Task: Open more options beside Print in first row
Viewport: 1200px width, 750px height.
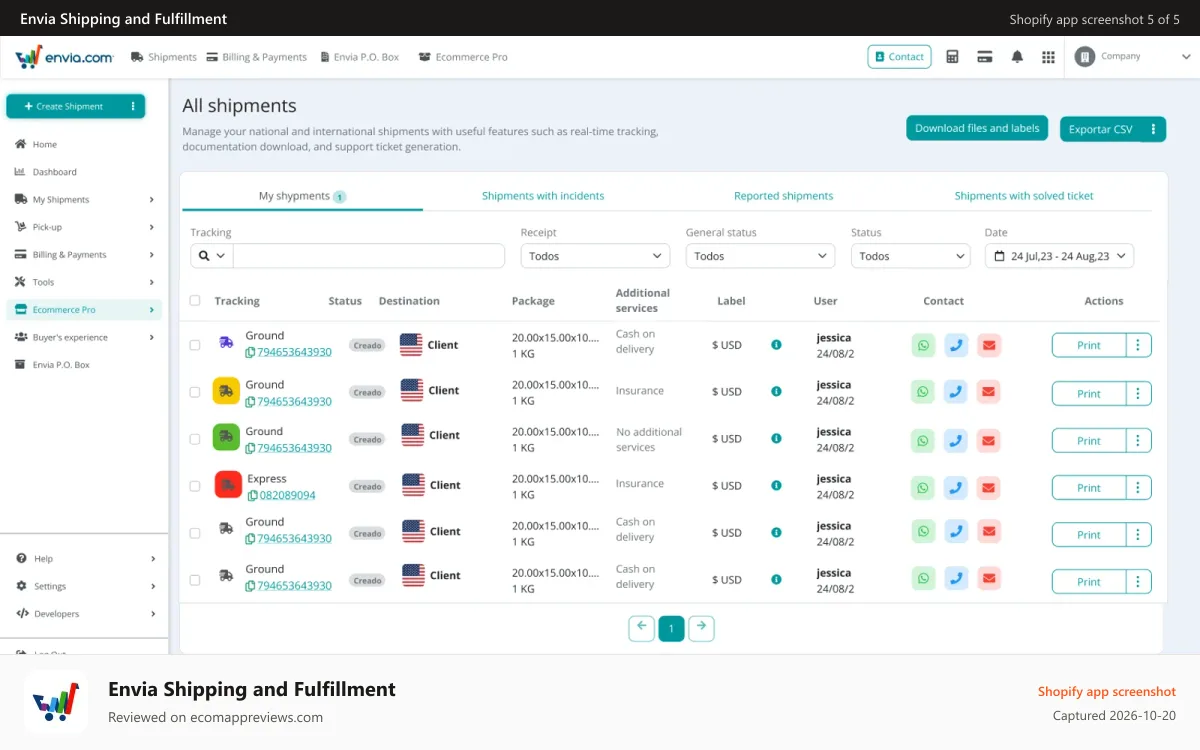Action: 1139,345
